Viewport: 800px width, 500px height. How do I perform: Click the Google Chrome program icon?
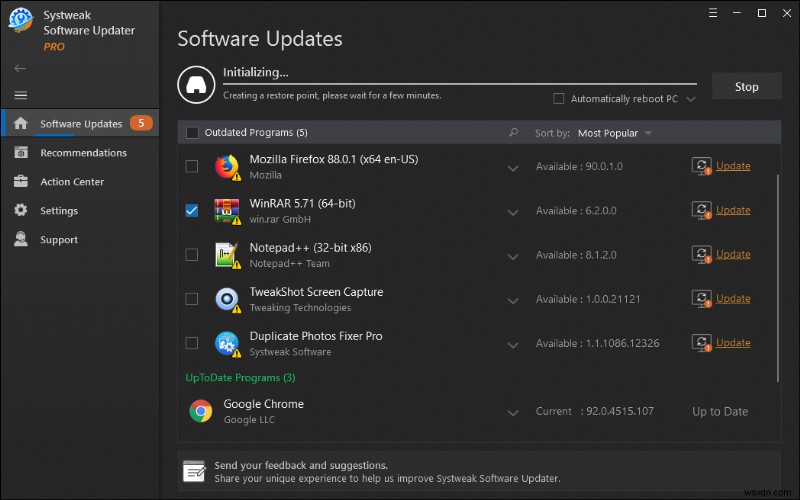coord(201,411)
